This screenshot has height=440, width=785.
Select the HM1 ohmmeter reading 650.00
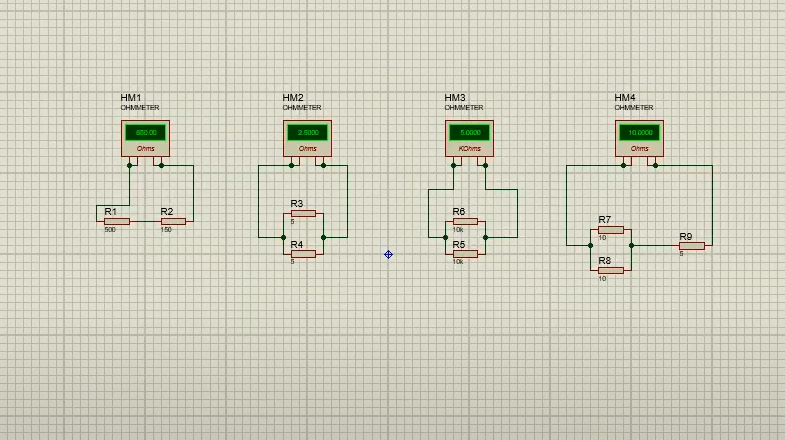145,138
